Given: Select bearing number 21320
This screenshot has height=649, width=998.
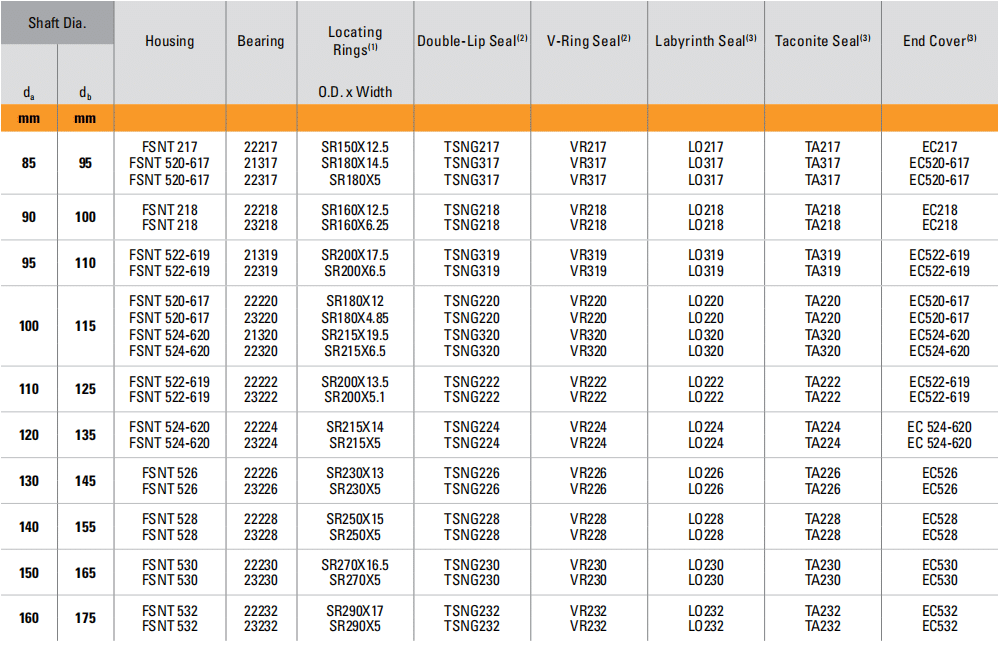Looking at the screenshot, I should [x=260, y=335].
